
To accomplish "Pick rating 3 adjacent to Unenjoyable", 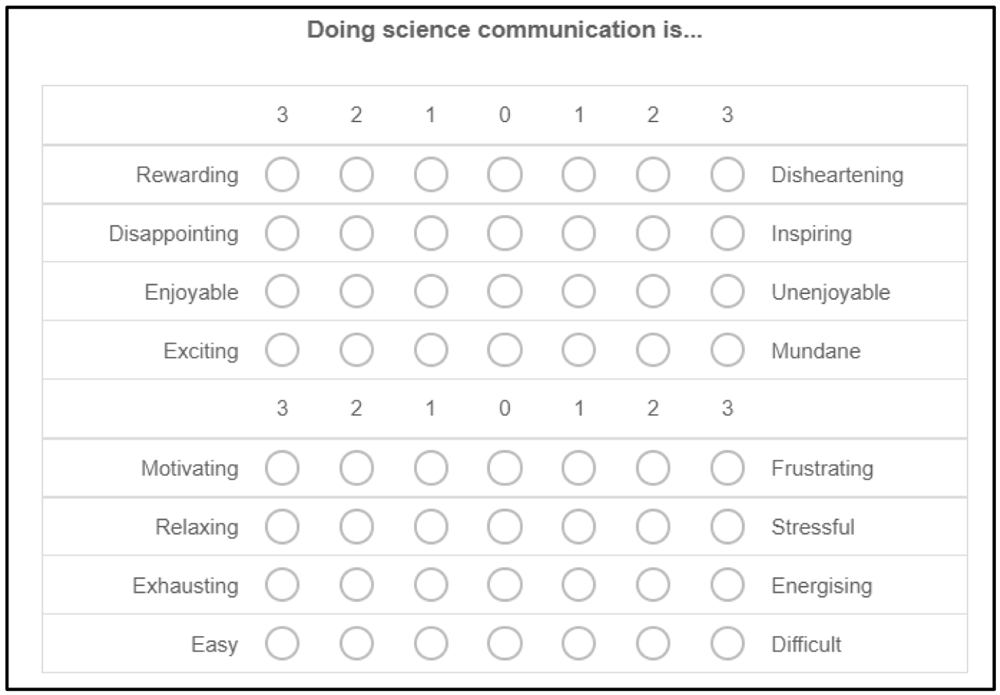I will [x=727, y=292].
